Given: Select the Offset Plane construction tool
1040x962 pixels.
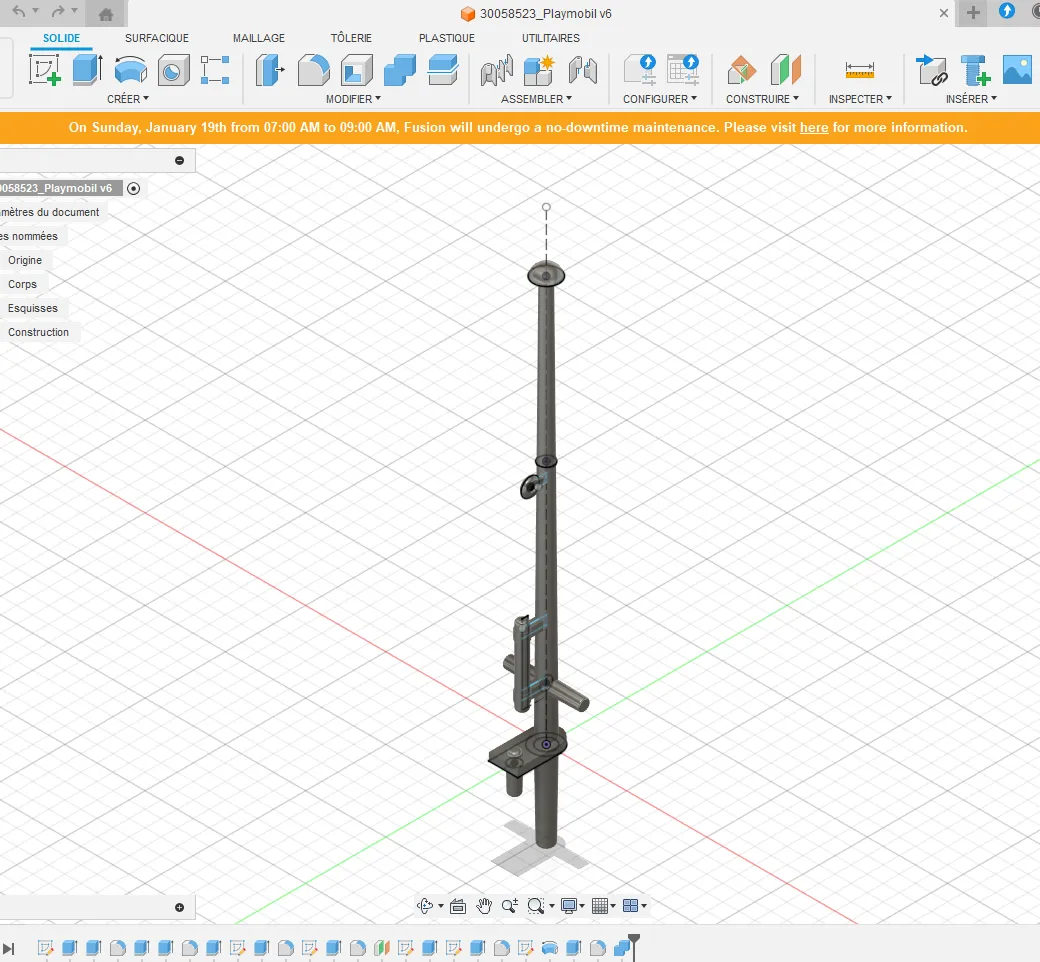Looking at the screenshot, I should click(742, 70).
